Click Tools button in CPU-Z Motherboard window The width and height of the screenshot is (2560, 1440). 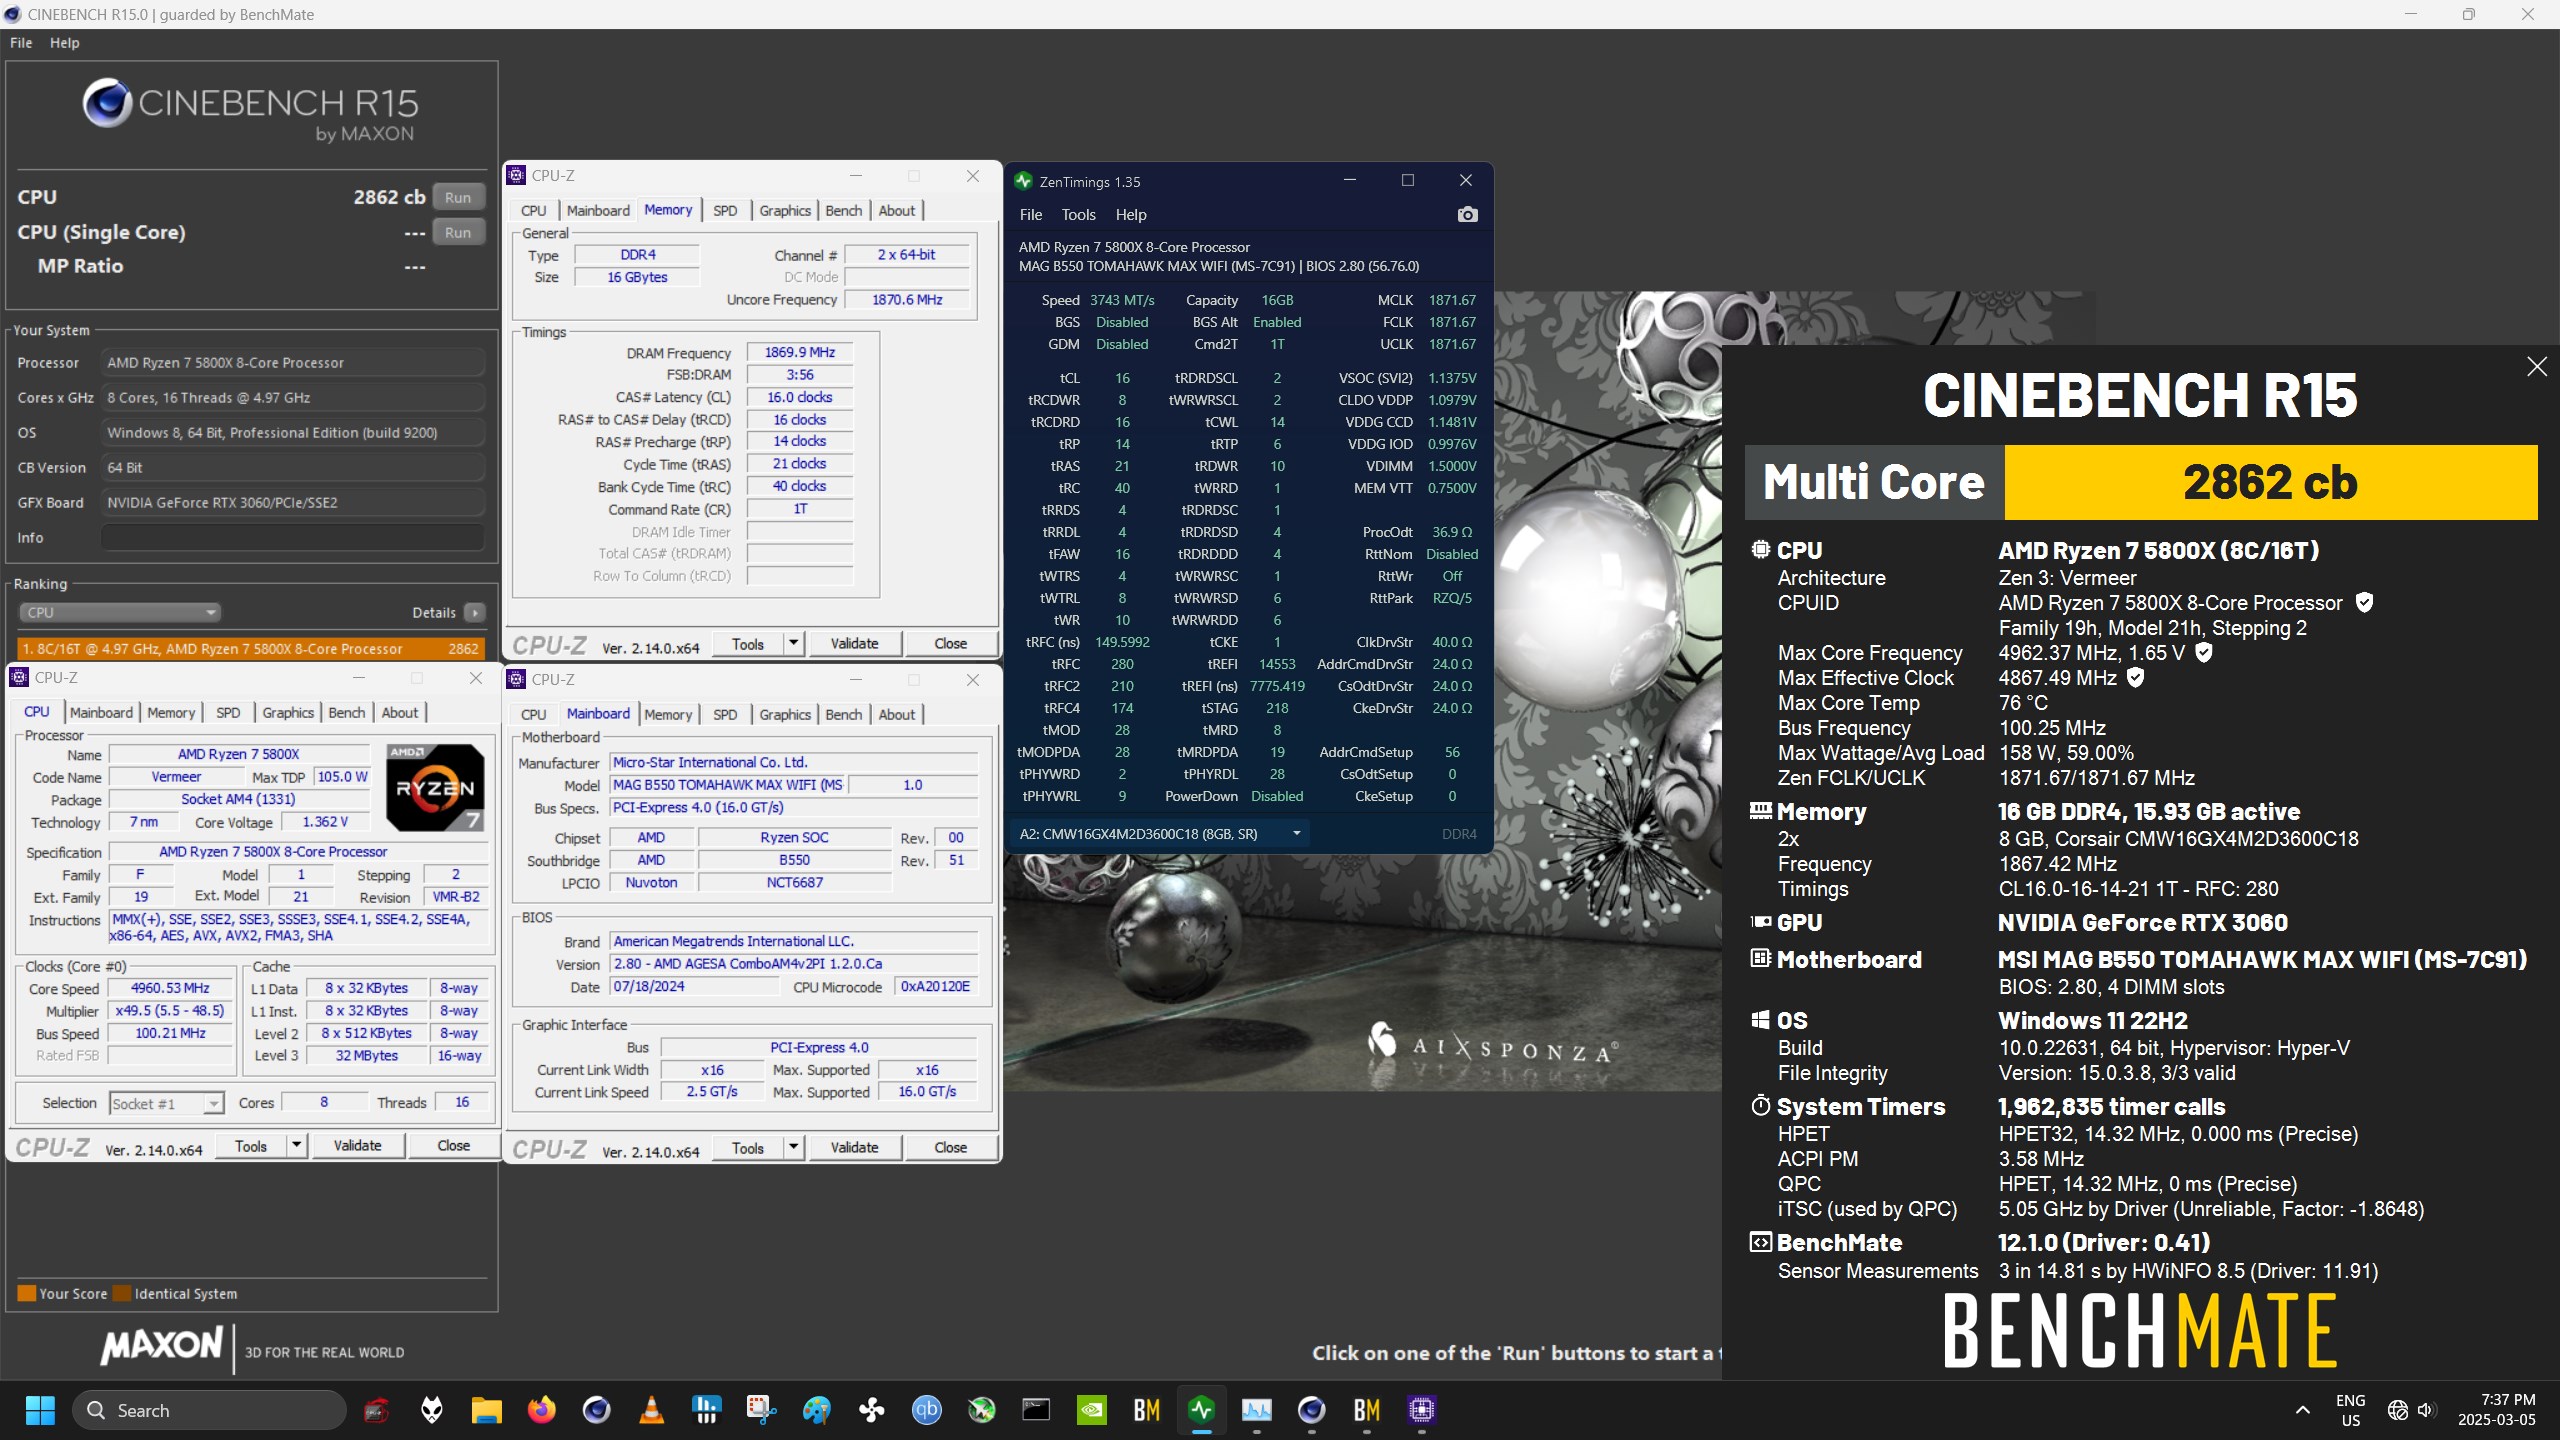pos(748,1147)
